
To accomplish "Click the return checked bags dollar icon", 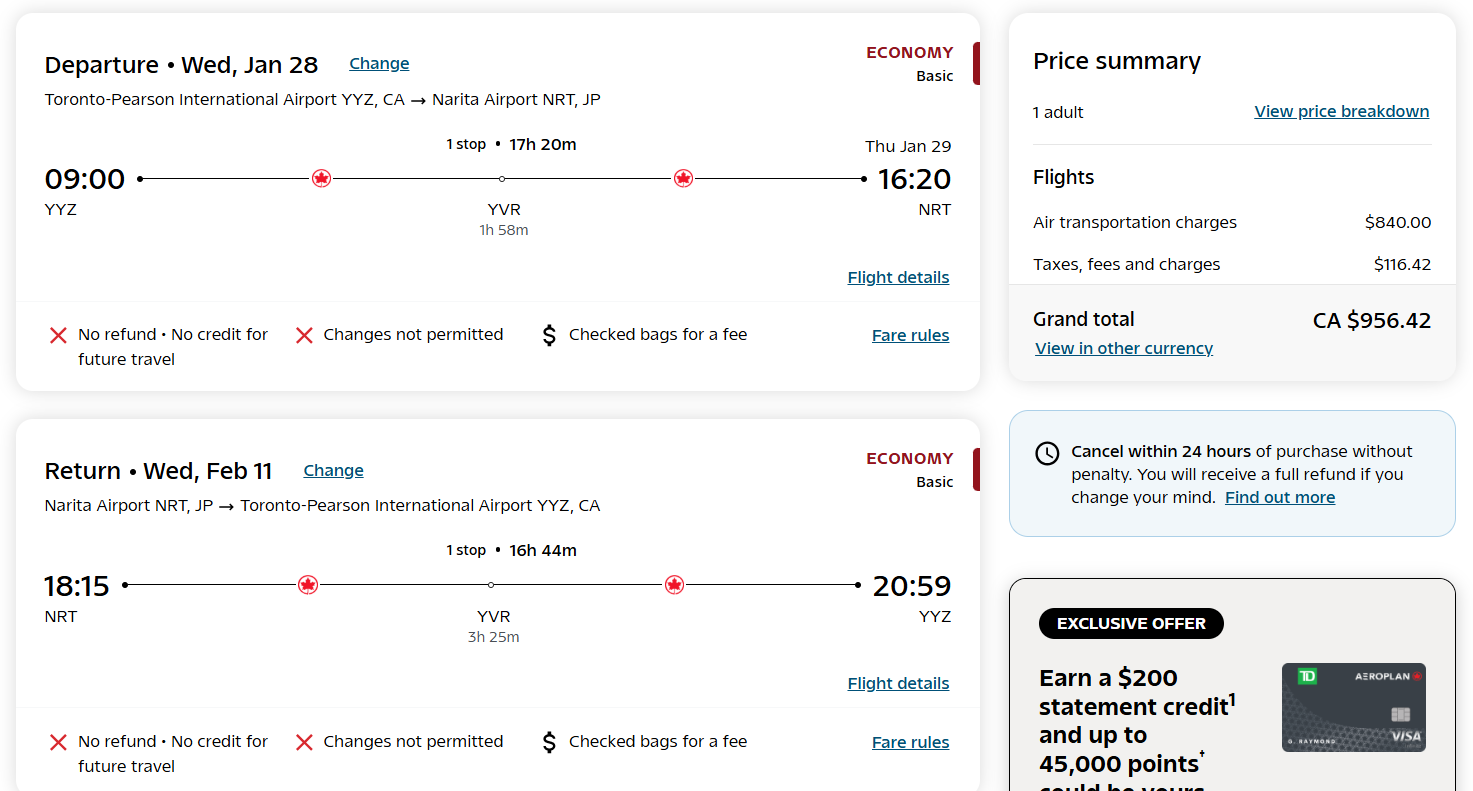I will click(x=549, y=742).
